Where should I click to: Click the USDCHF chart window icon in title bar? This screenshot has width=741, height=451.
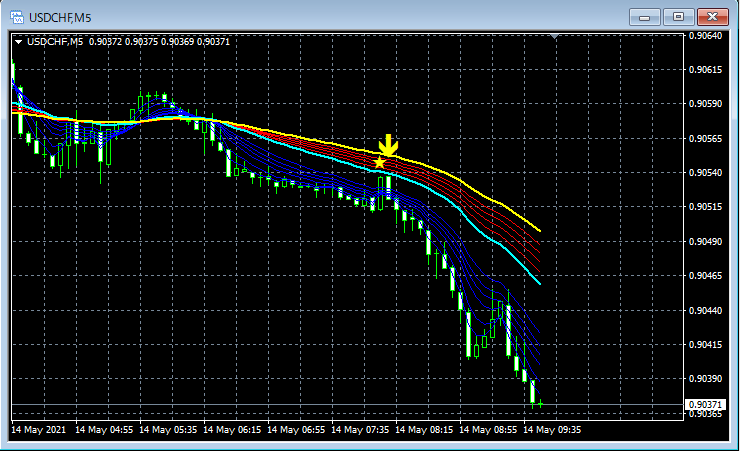(17, 17)
